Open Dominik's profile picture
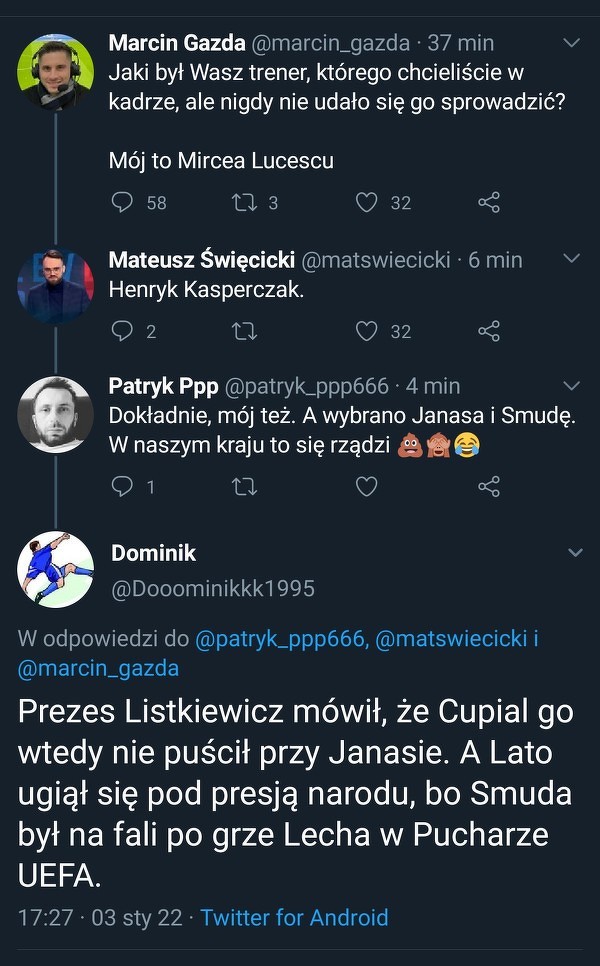The image size is (600, 966). [x=56, y=569]
